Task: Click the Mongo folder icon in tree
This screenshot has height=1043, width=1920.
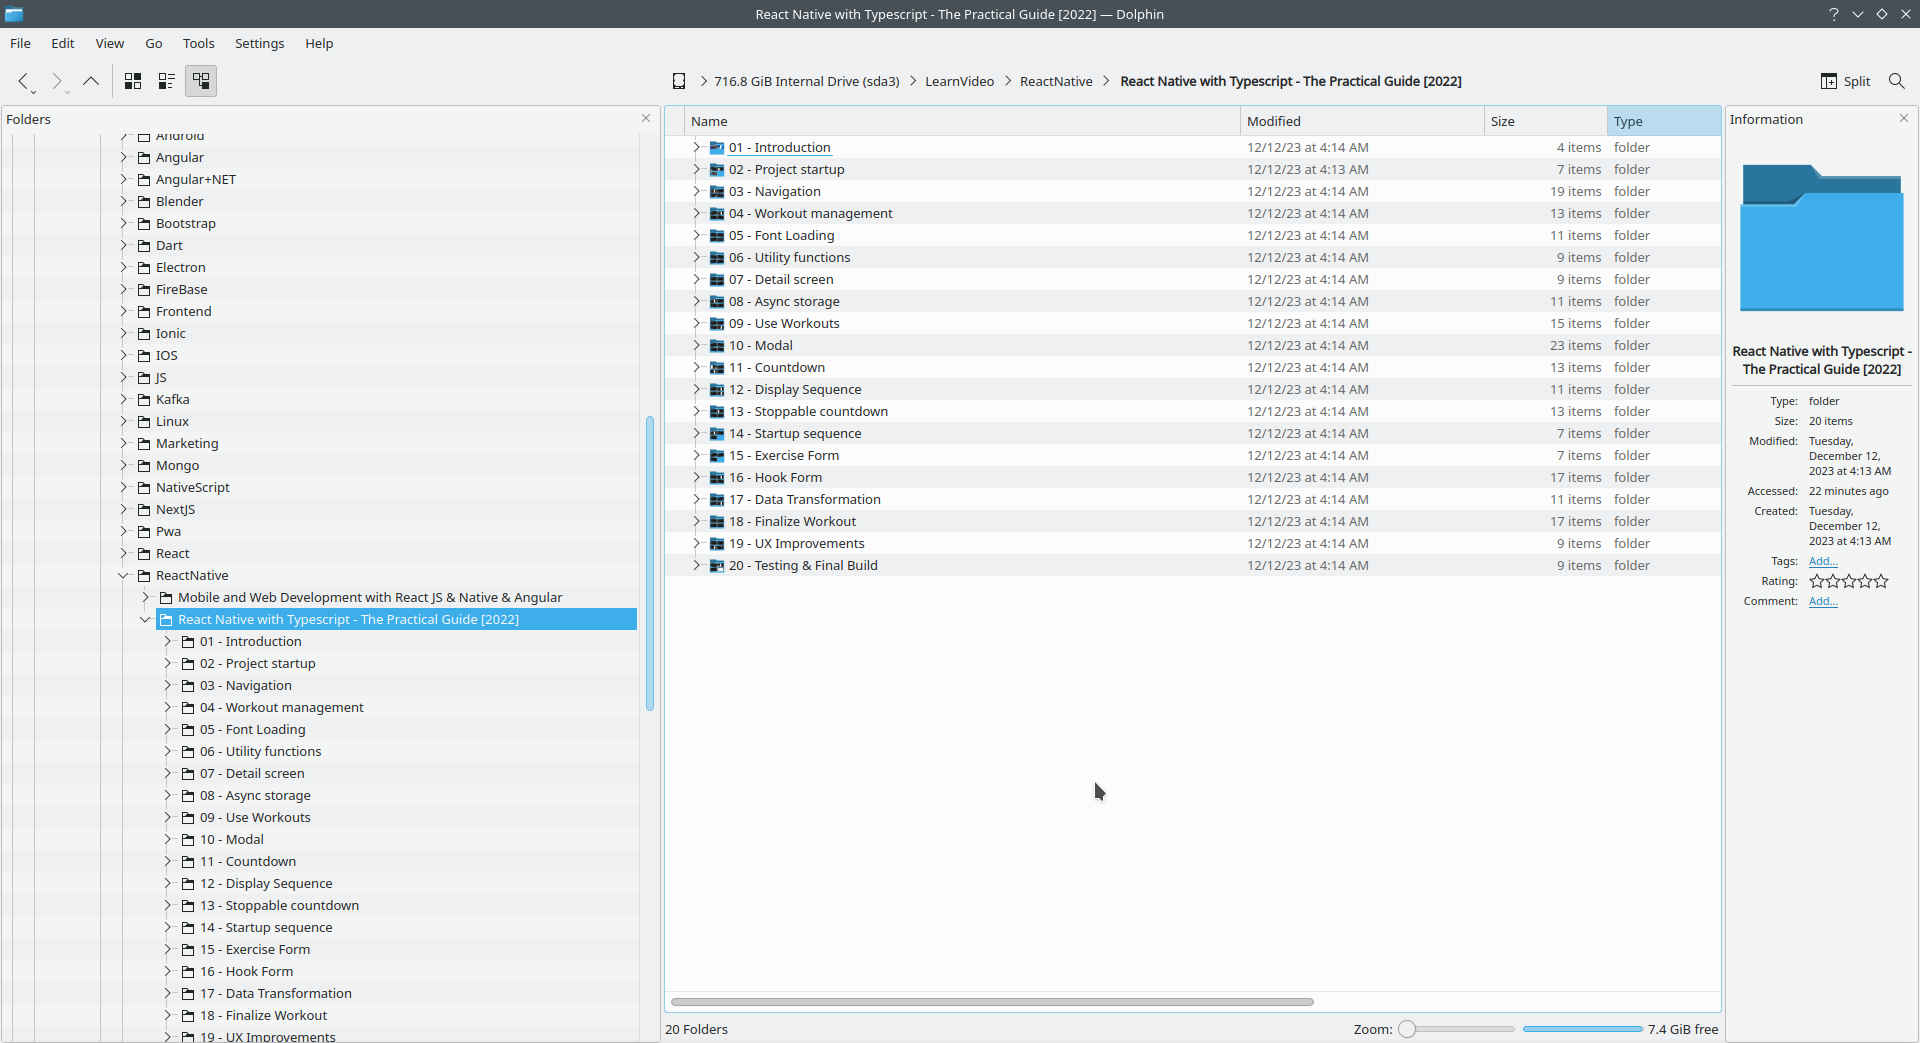Action: [x=144, y=465]
